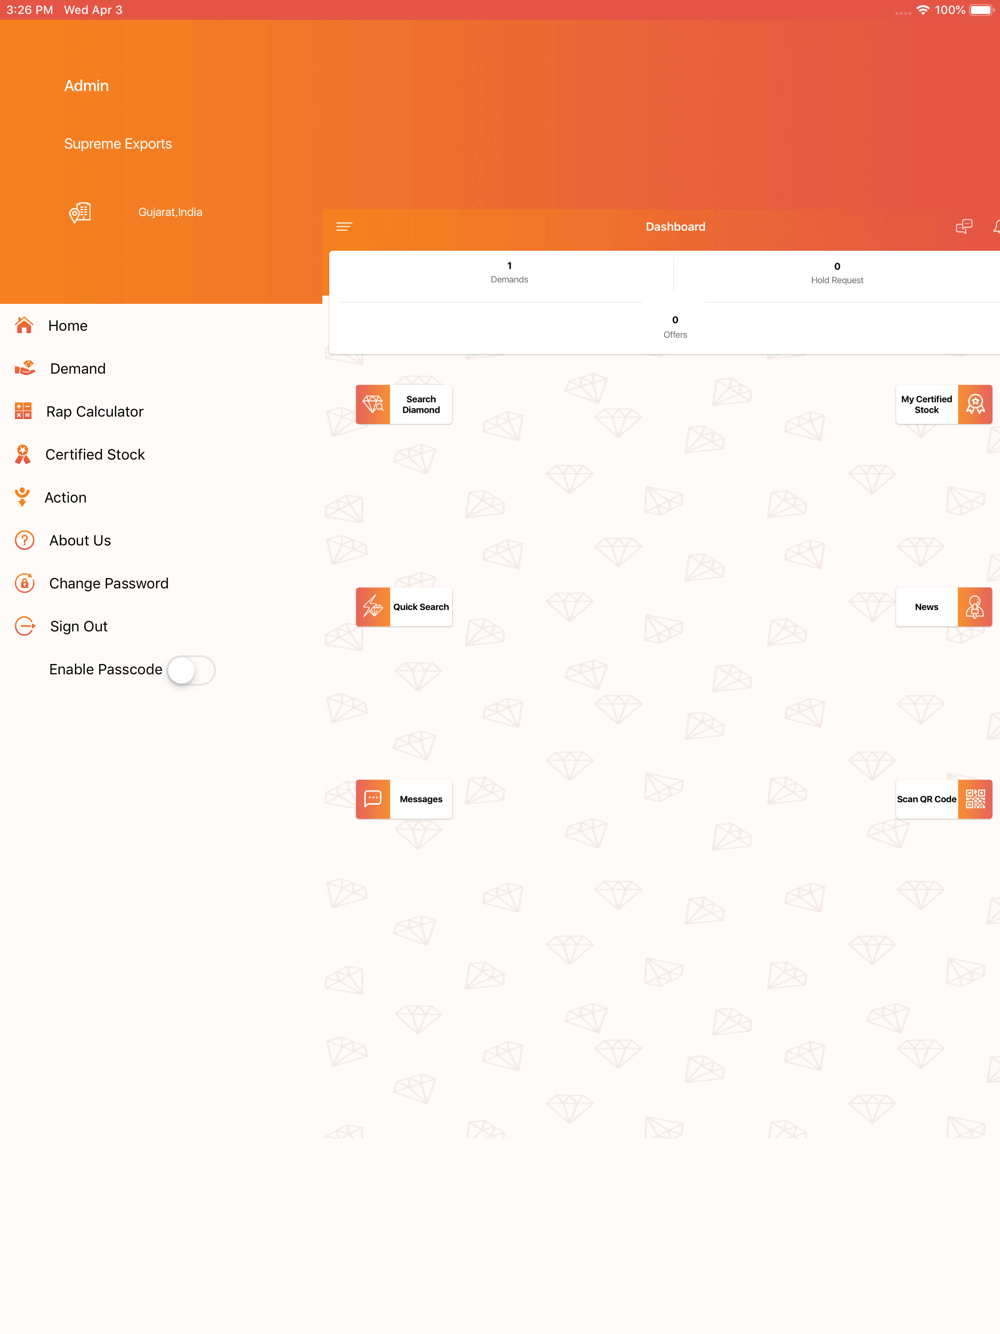Open the chat icon in Dashboard header

tap(964, 227)
